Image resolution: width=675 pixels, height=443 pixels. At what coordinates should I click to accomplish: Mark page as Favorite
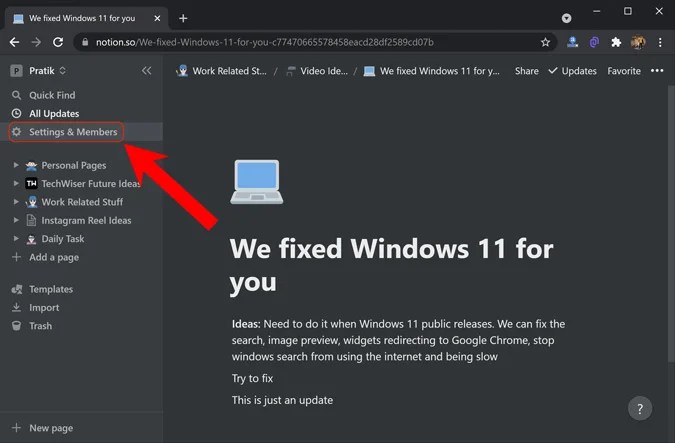pos(624,71)
